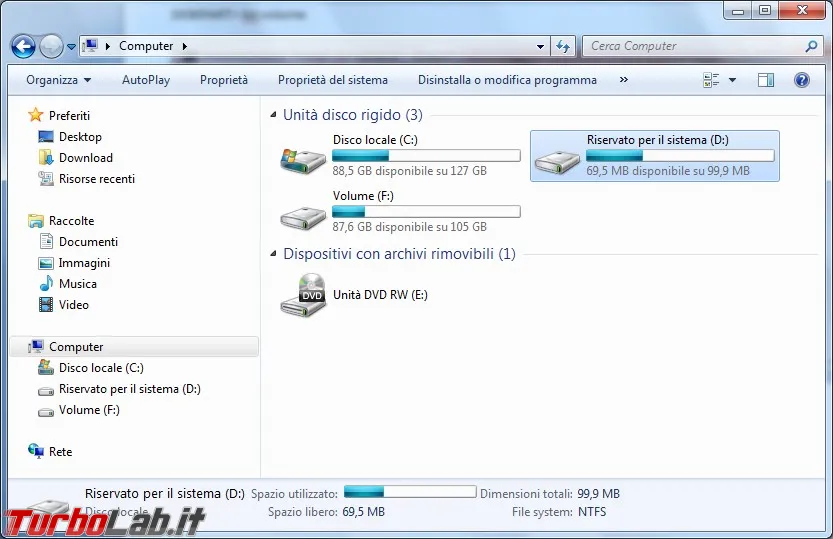Click the Risorse recenti icon
The width and height of the screenshot is (833, 539).
[46, 178]
